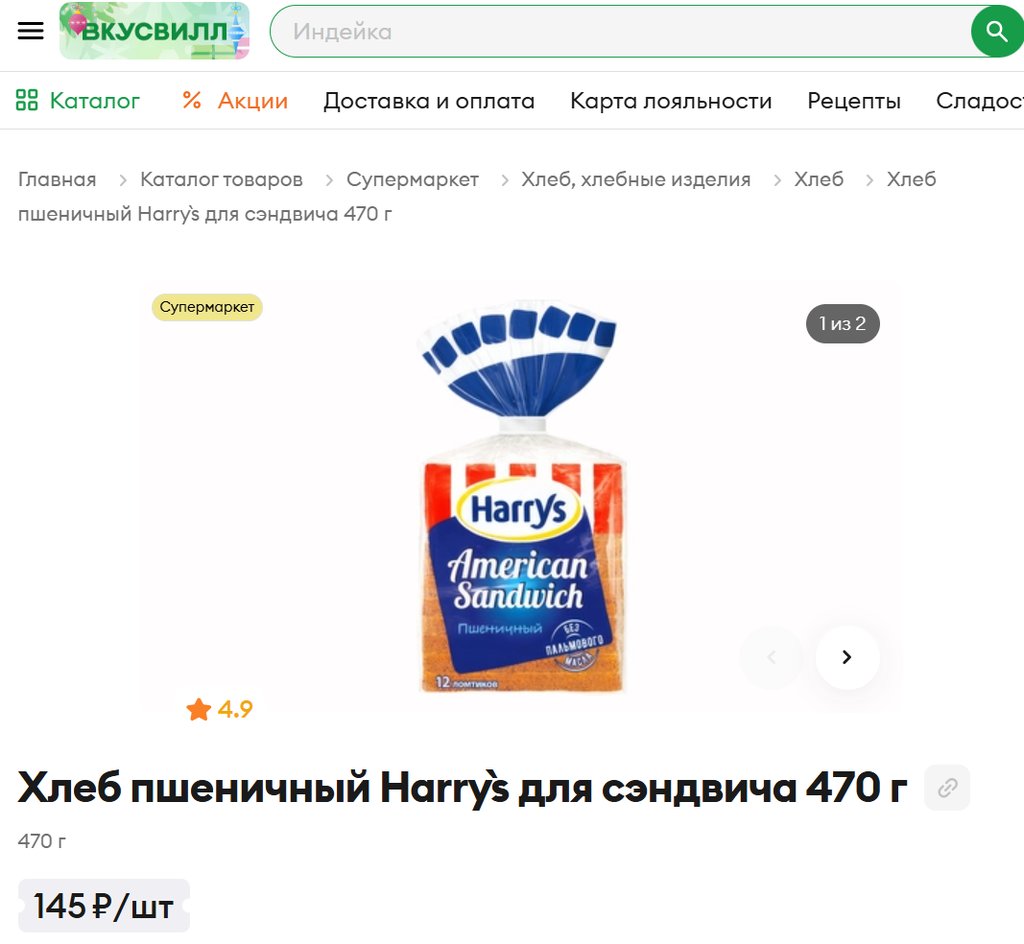Viewport: 1024px width, 944px height.
Task: Open Доставка и оплата menu item
Action: [429, 101]
